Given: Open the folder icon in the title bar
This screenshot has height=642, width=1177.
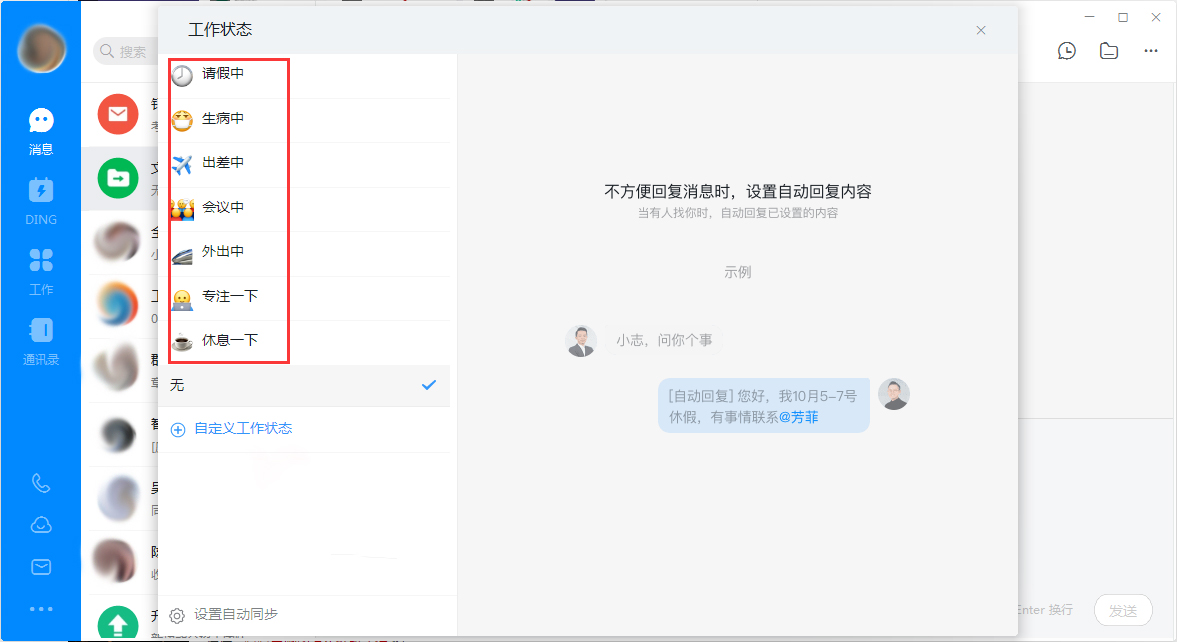Looking at the screenshot, I should (x=1108, y=50).
